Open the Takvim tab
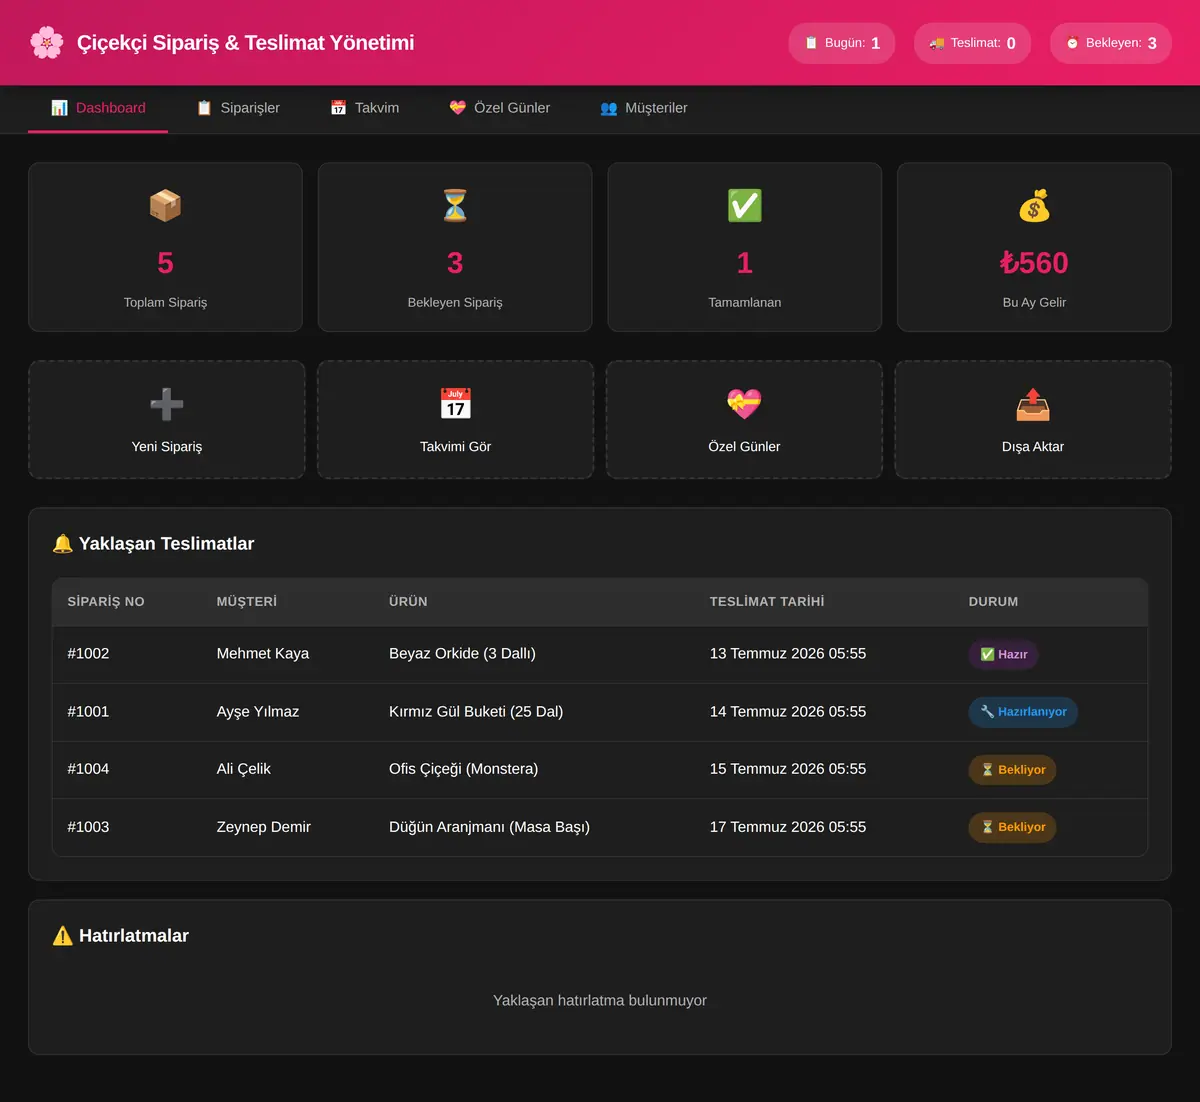The height and width of the screenshot is (1102, 1200). pos(365,108)
